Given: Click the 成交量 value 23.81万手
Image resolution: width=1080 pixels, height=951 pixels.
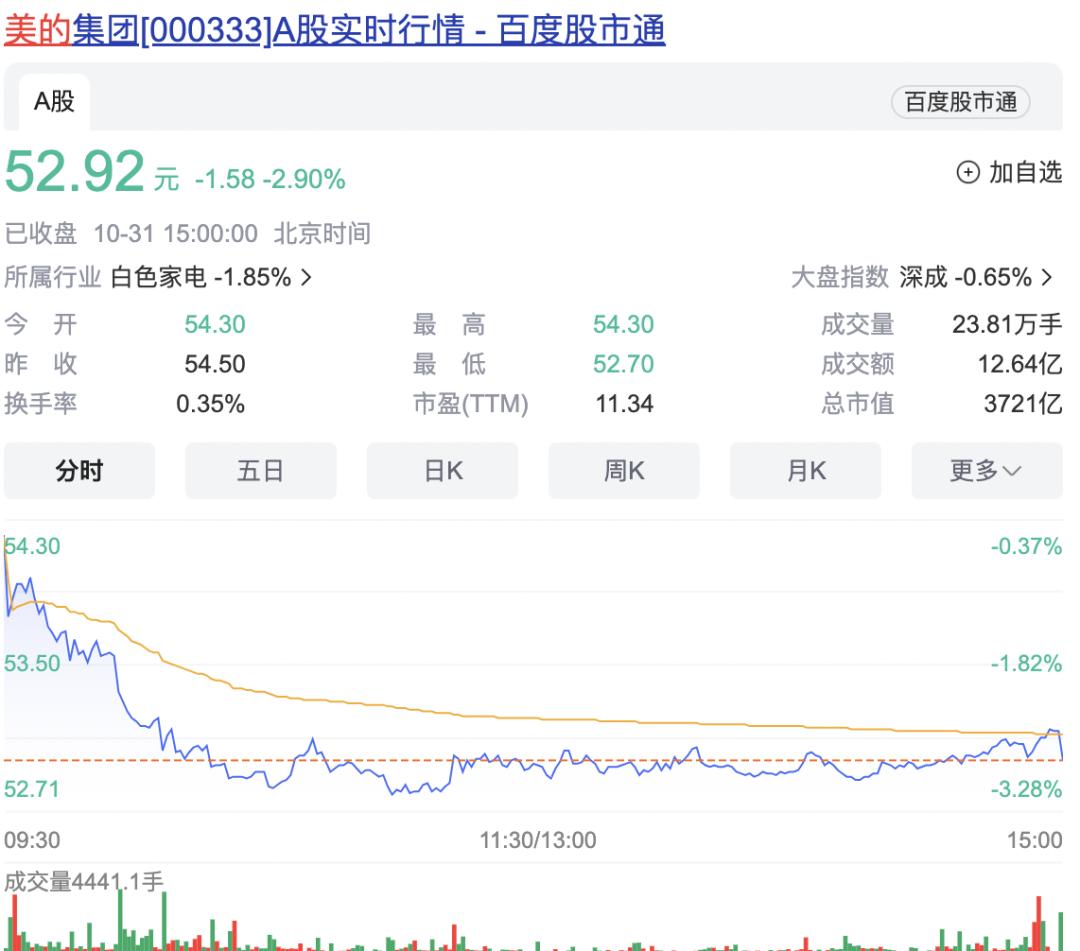Looking at the screenshot, I should click(1007, 324).
